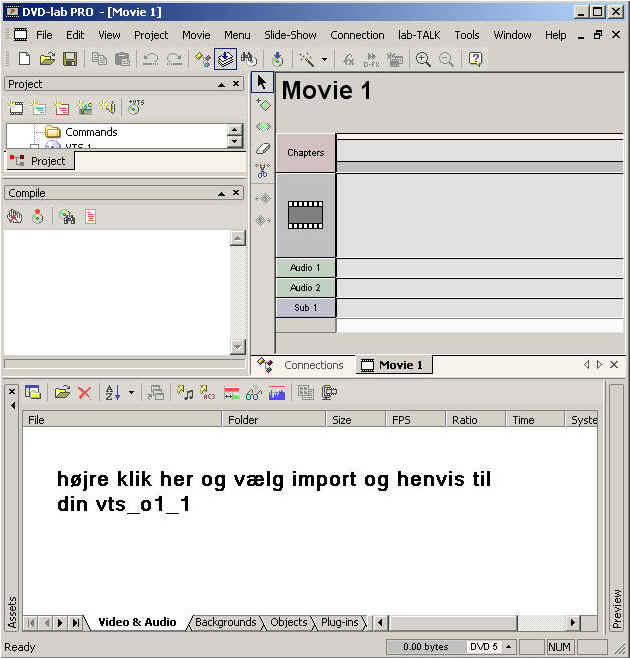The image size is (630, 659).
Task: Click the Compile DVD disc icon in main toolbar
Action: (x=277, y=59)
